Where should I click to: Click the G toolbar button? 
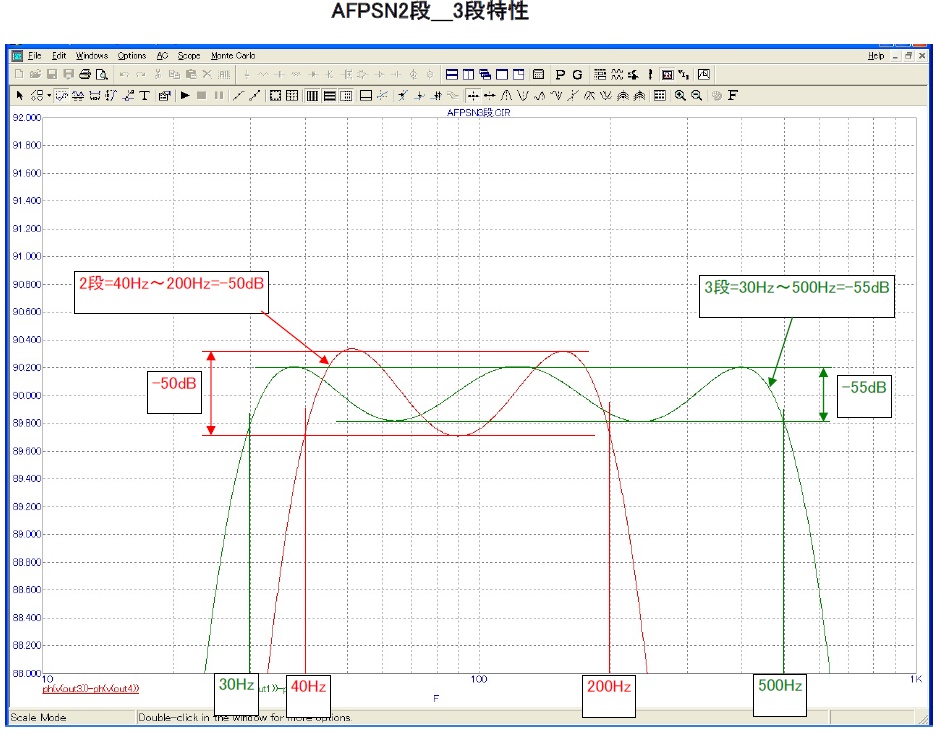click(577, 75)
